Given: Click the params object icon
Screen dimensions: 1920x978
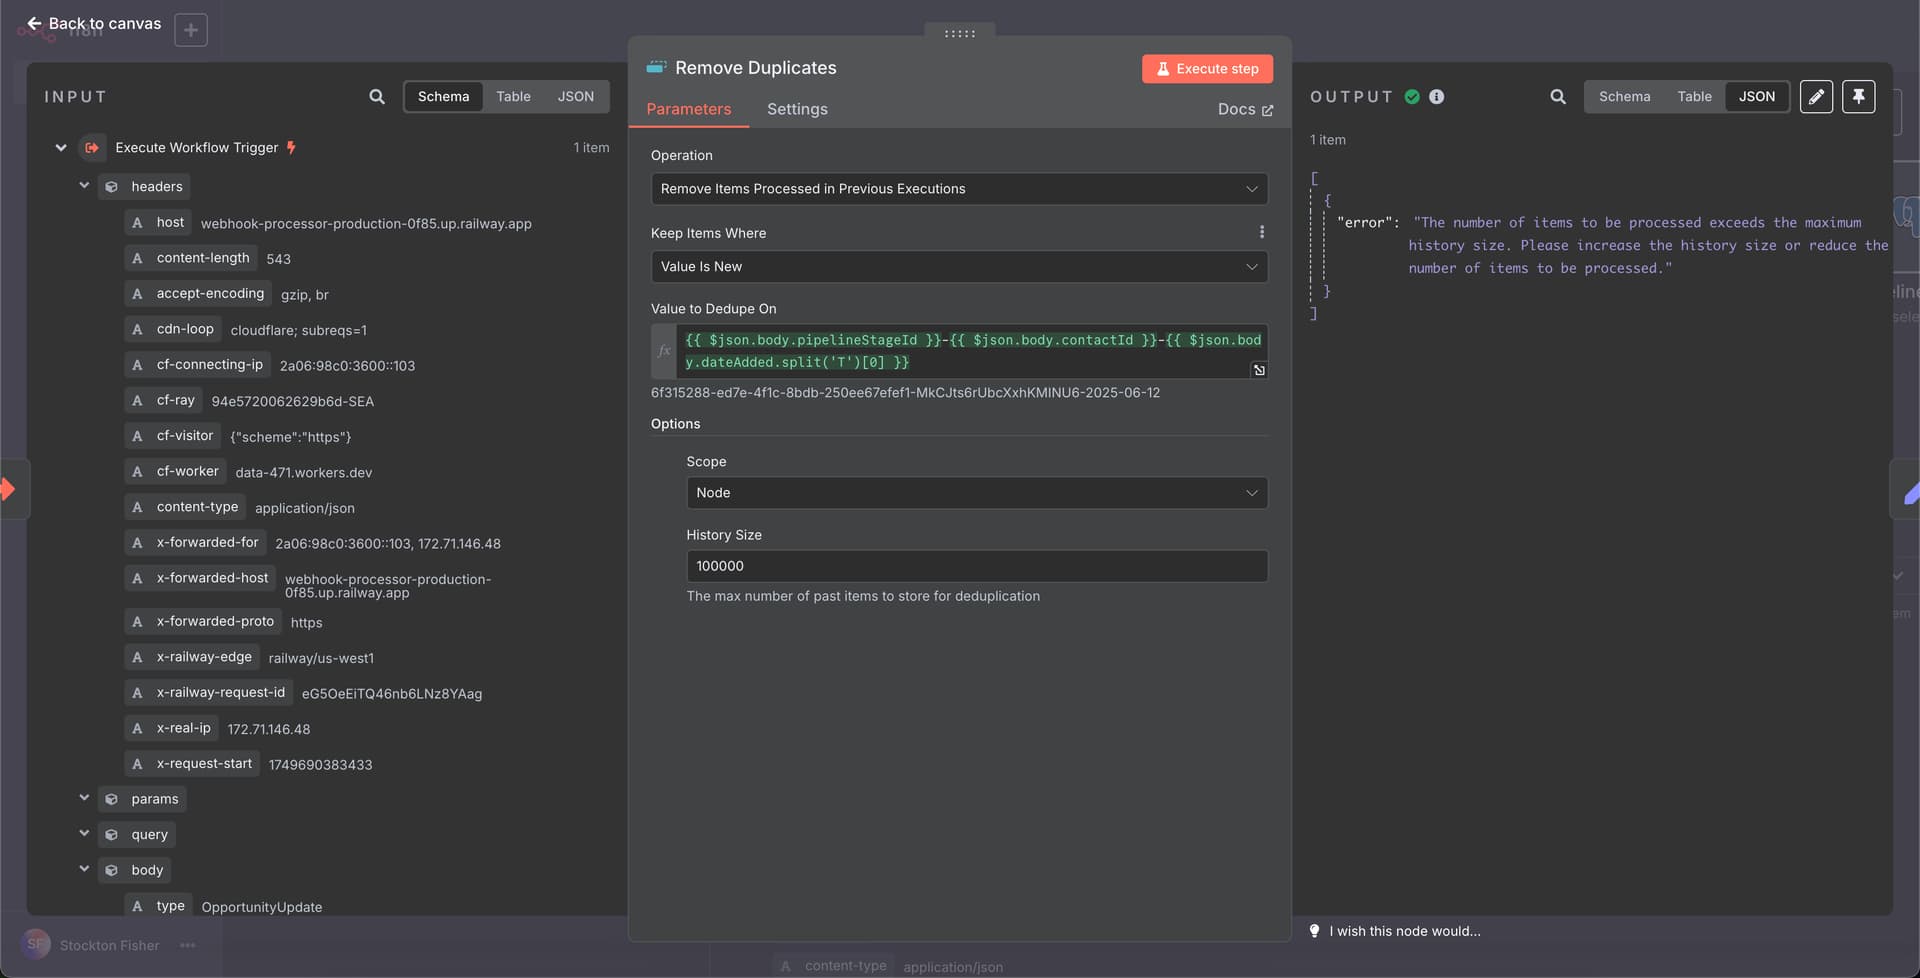Looking at the screenshot, I should pos(112,799).
